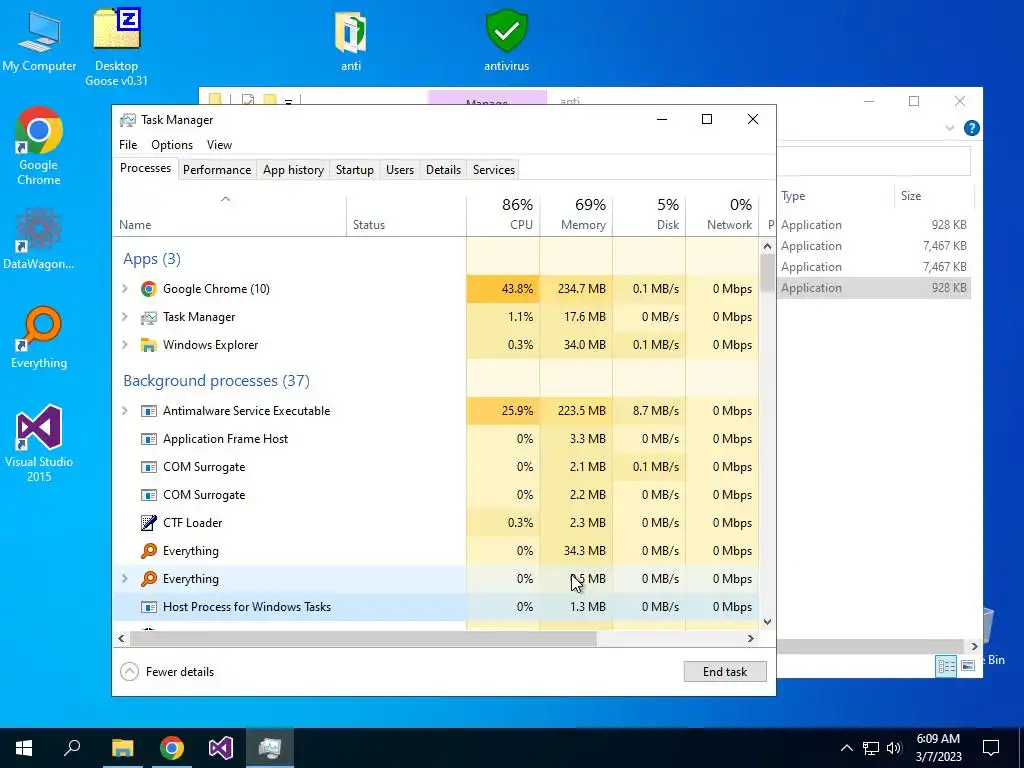Collapse to Fewer details
This screenshot has height=768, width=1024.
coord(168,671)
